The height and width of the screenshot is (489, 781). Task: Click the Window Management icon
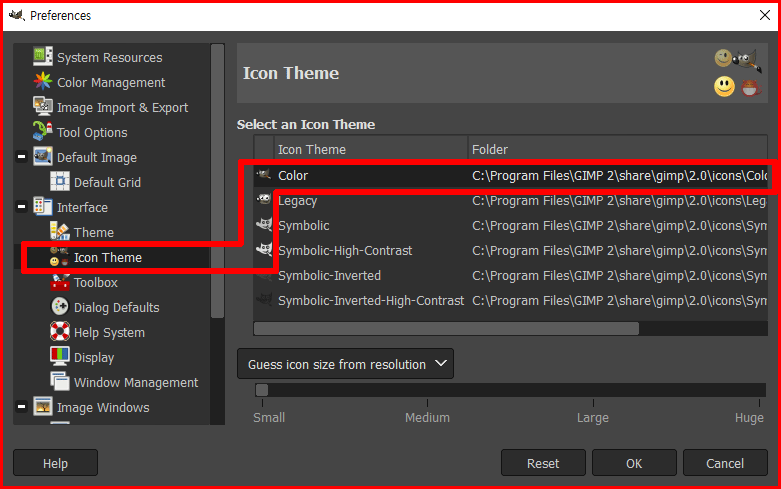[60, 381]
